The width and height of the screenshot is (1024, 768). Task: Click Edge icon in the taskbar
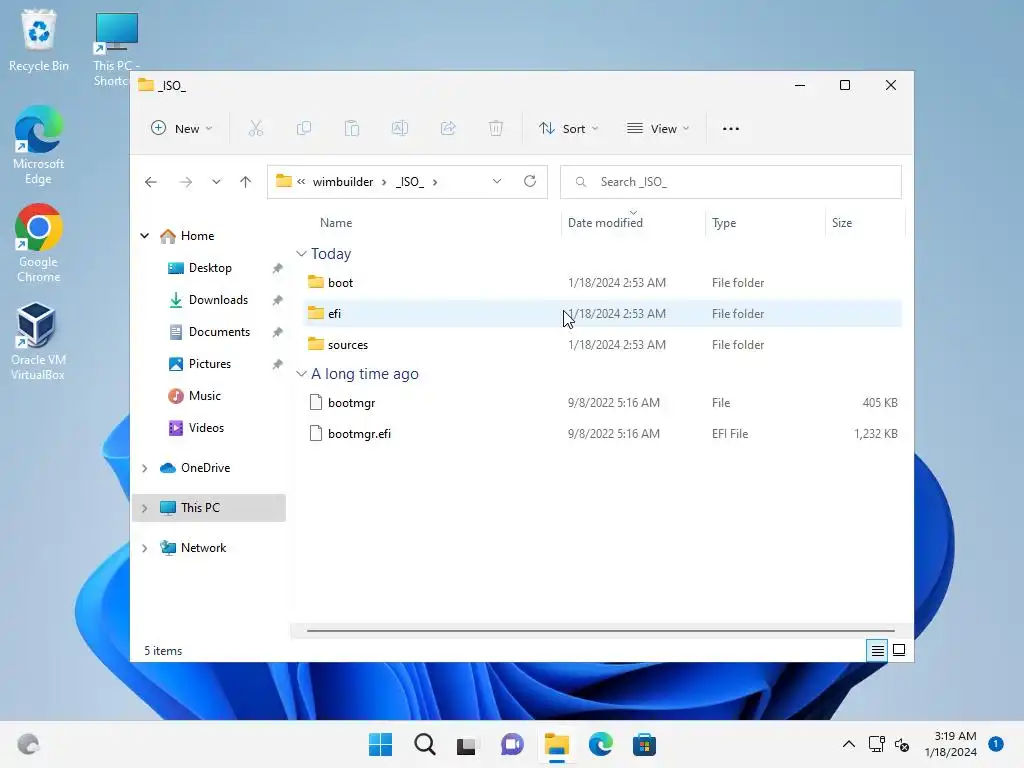click(x=601, y=744)
